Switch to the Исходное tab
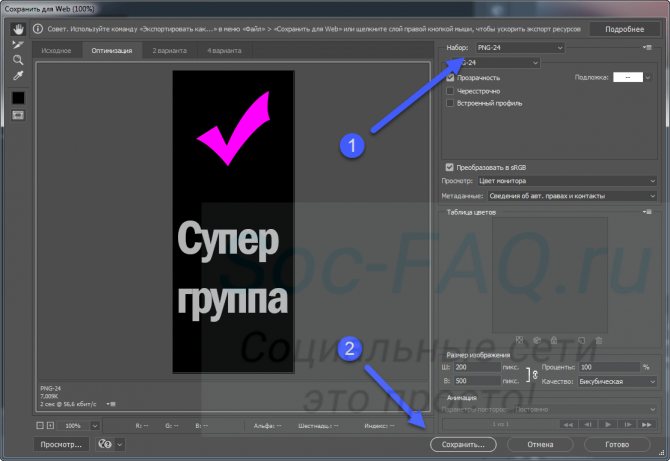Viewport: 670px width, 461px height. coord(56,48)
